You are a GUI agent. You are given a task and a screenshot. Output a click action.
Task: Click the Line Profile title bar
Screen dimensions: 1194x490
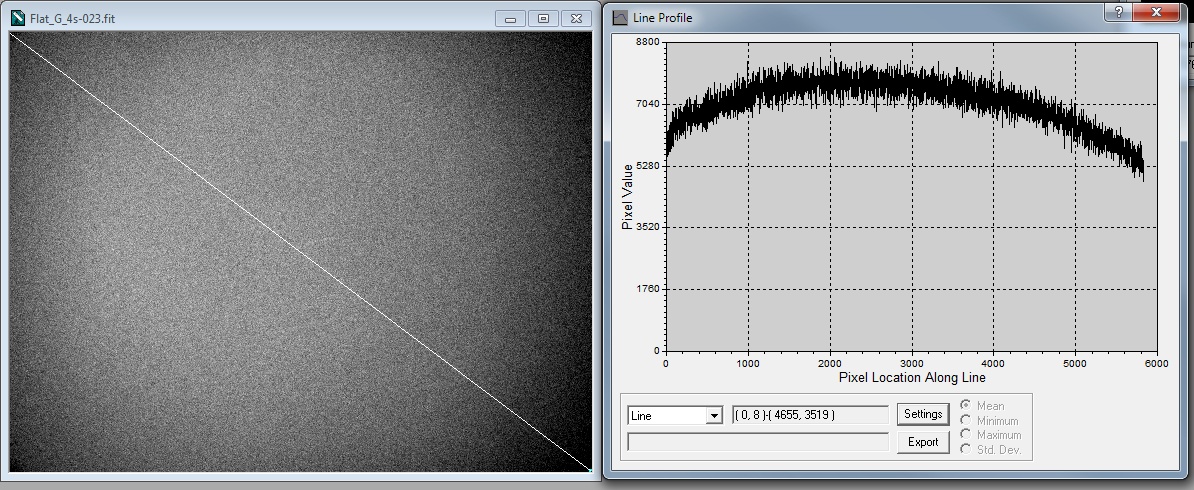coord(850,18)
